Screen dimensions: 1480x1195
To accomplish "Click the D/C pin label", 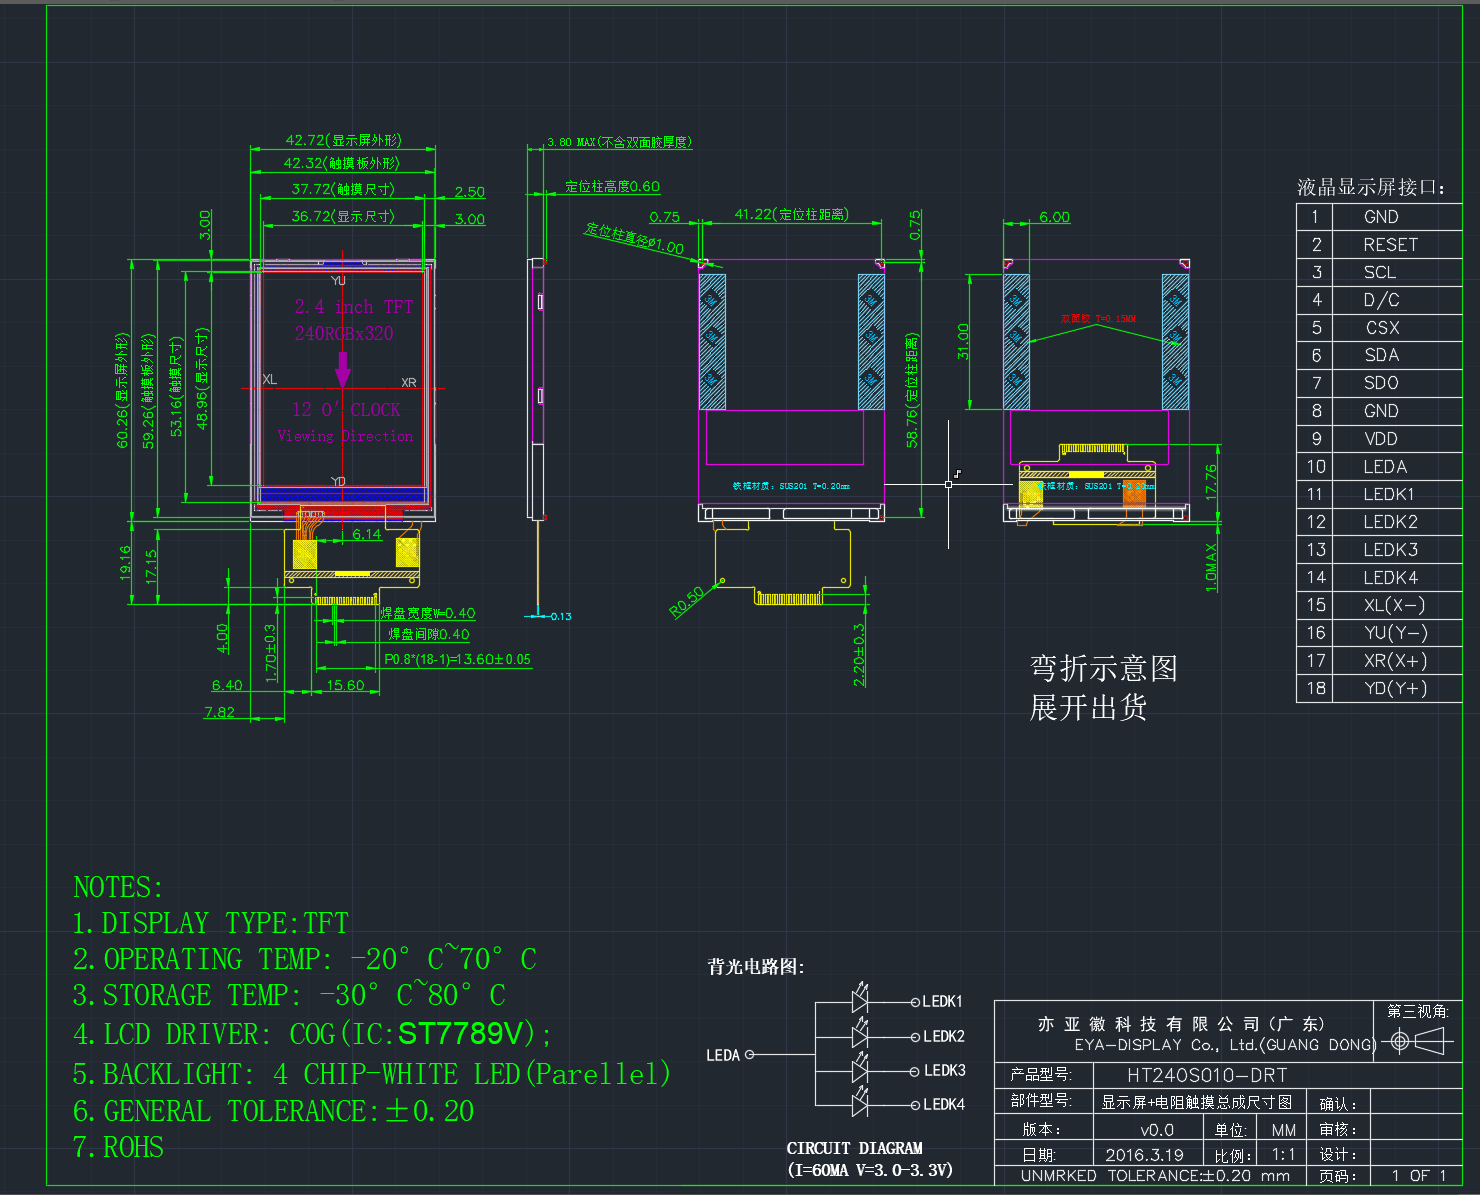I will 1381,300.
